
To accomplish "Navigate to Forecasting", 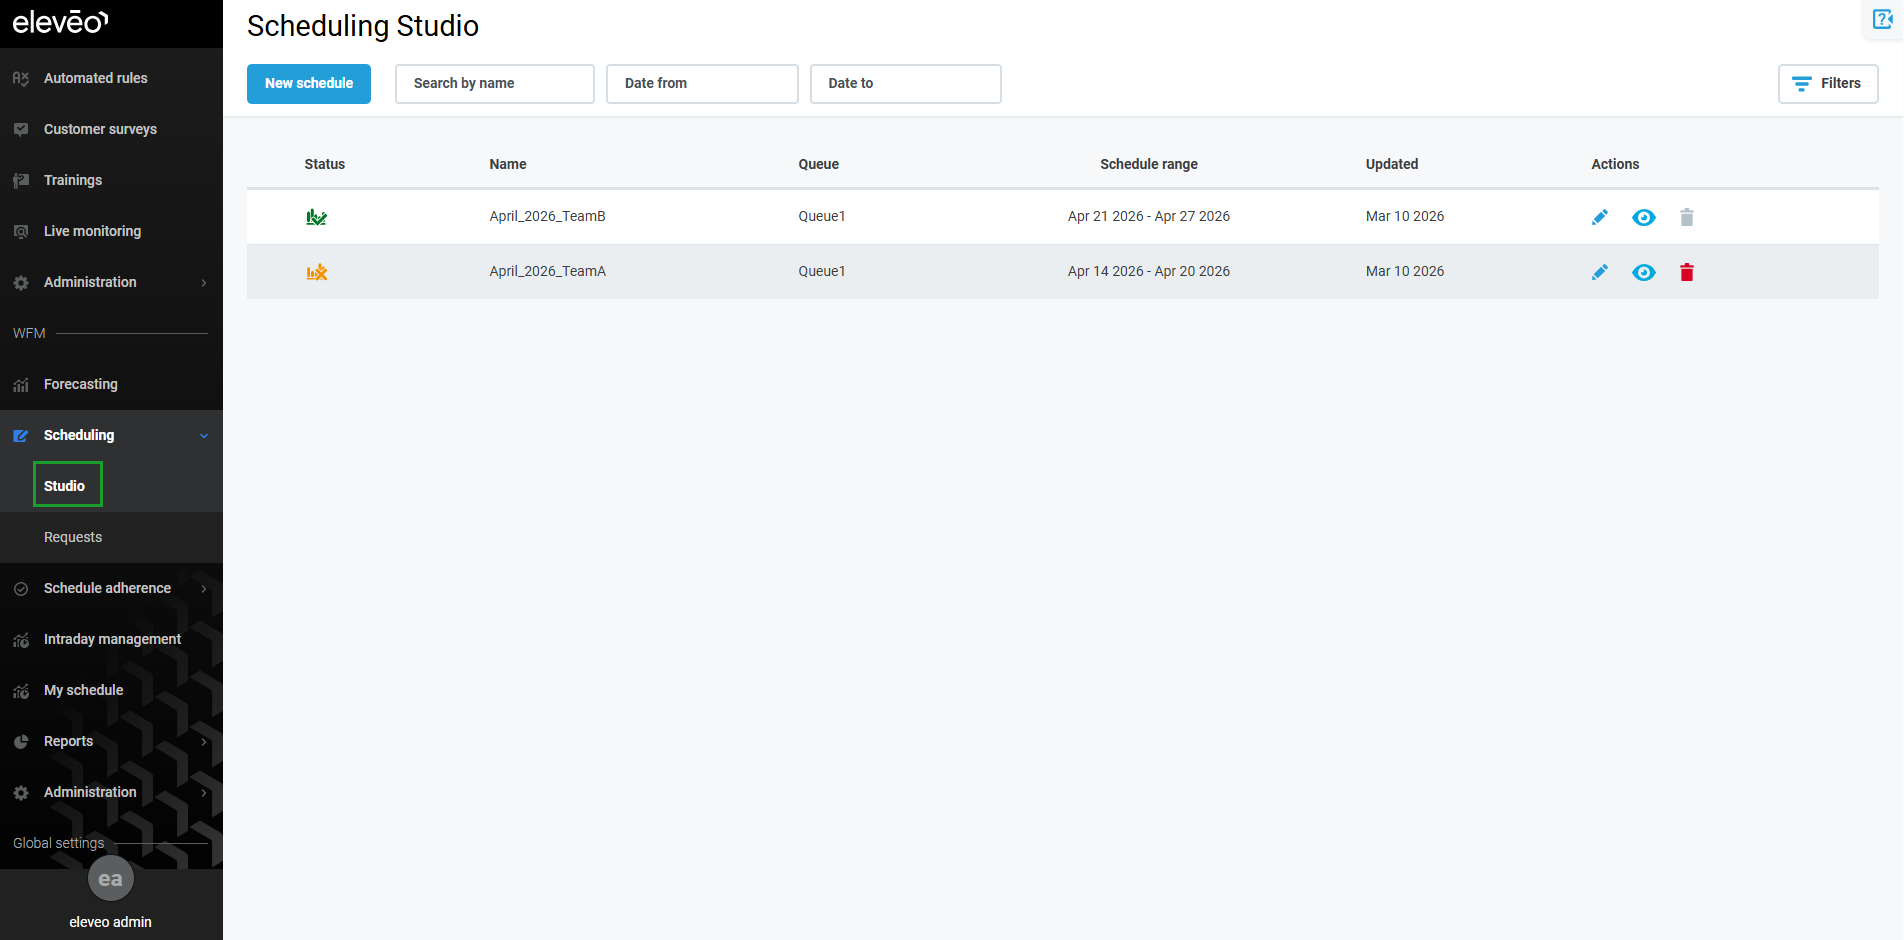I will 81,384.
